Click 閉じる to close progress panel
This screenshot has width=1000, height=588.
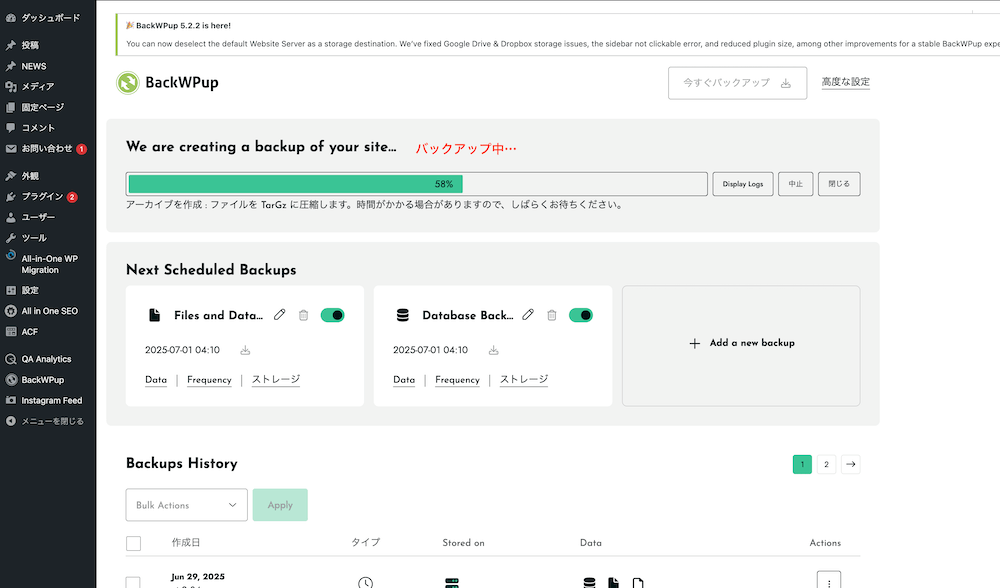pos(839,184)
